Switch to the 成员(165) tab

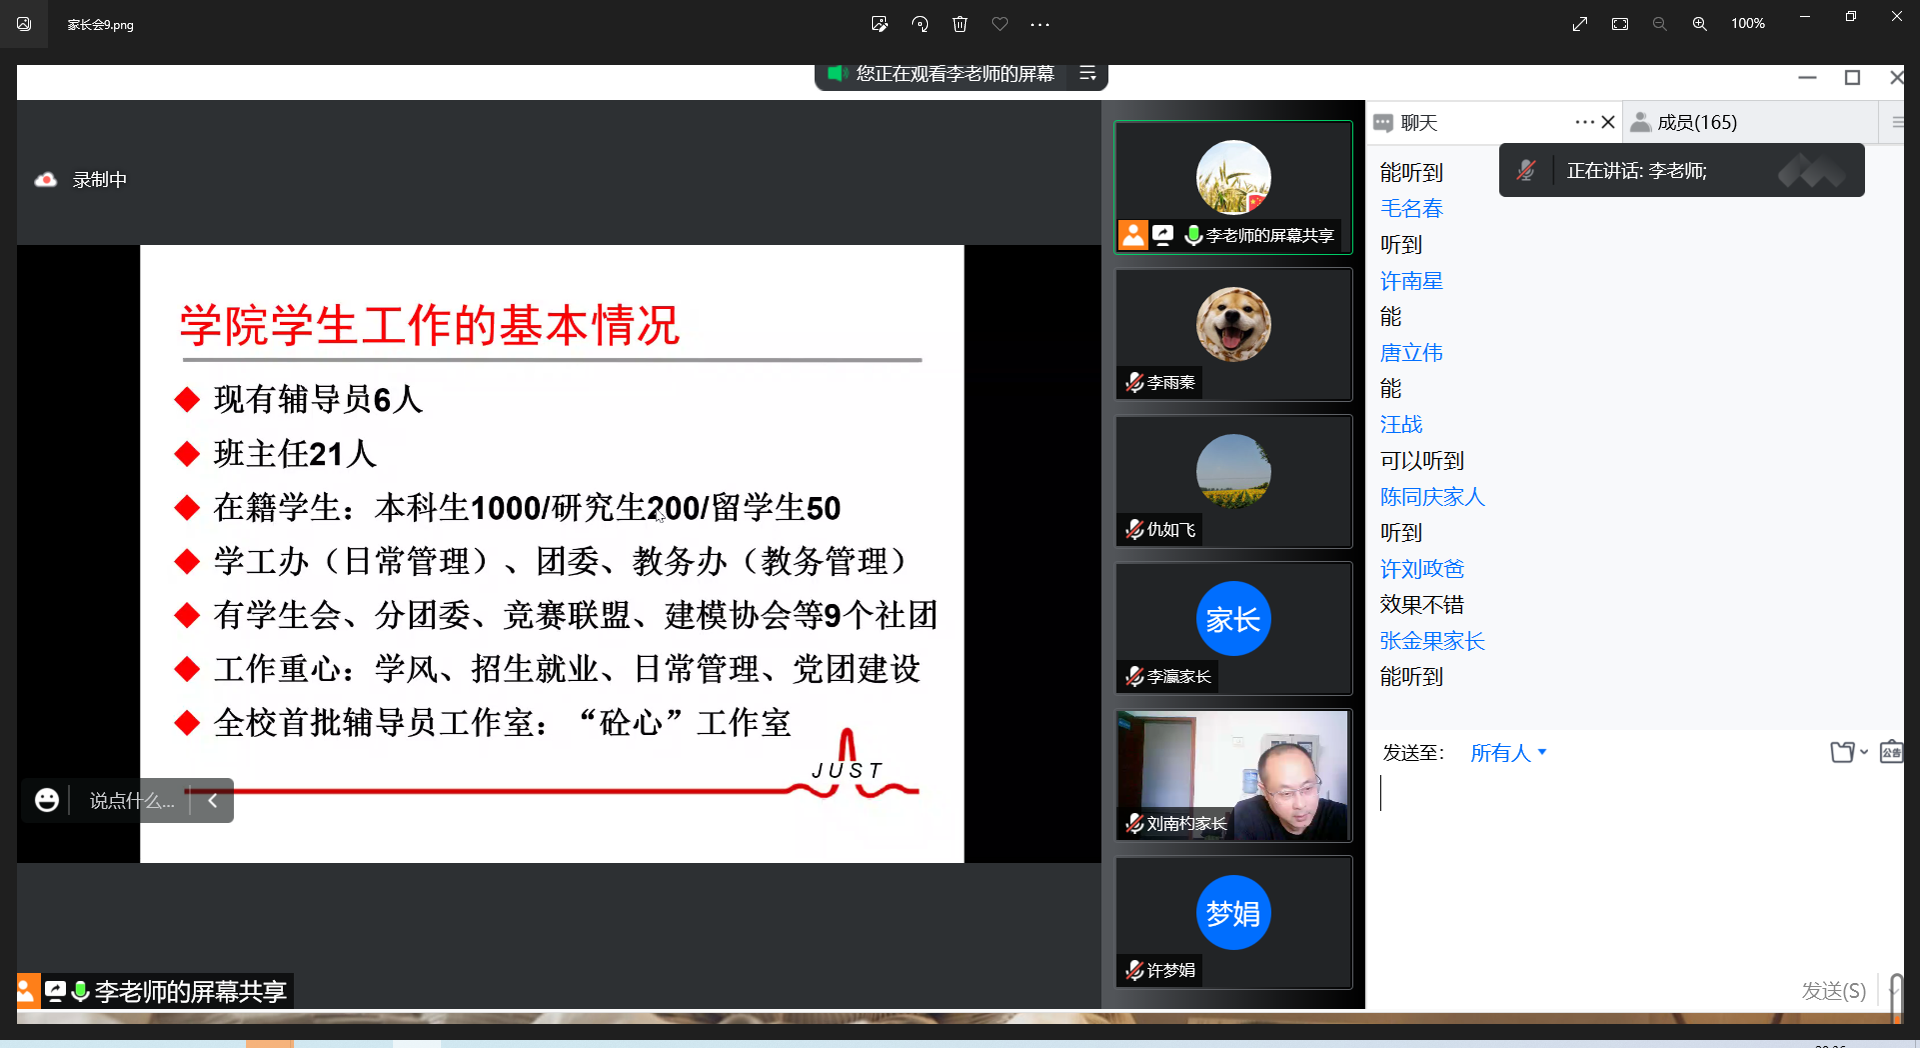click(1696, 122)
